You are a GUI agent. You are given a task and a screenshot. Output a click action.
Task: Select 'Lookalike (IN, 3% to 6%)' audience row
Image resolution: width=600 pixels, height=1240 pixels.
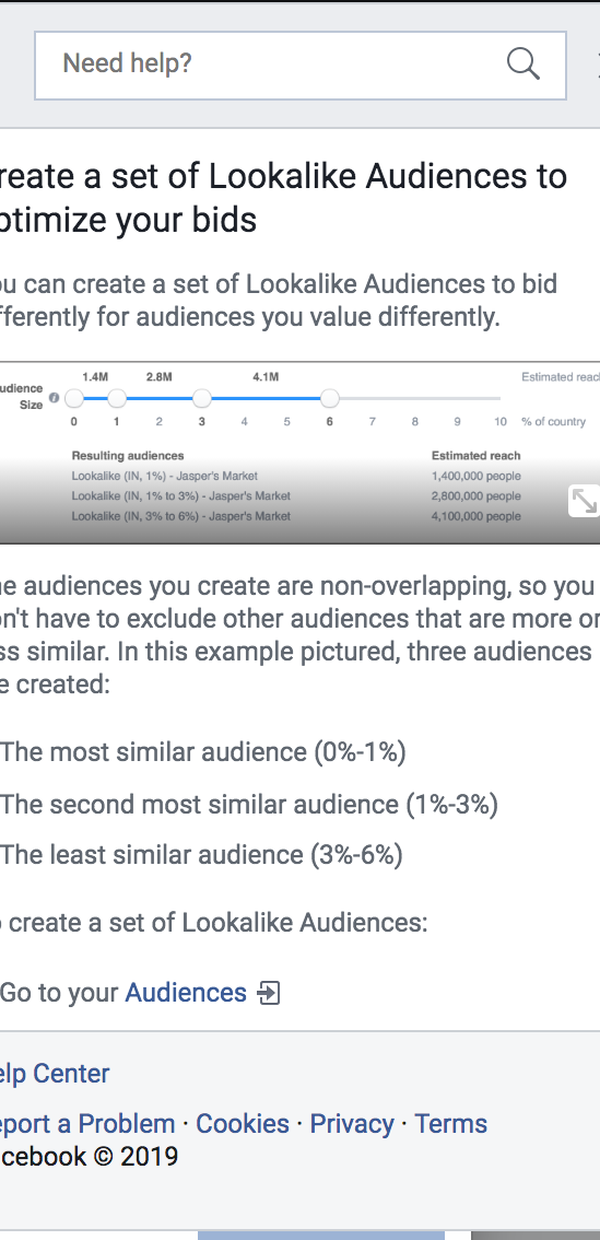(x=296, y=516)
